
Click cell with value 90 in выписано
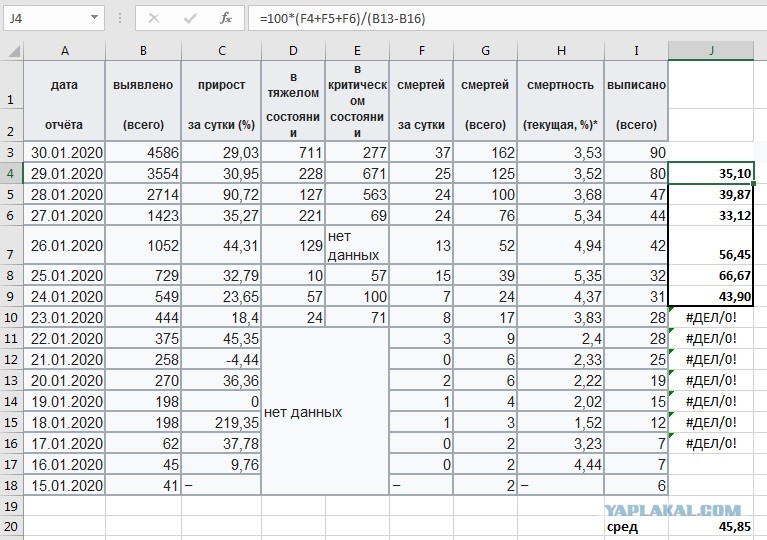coord(636,153)
